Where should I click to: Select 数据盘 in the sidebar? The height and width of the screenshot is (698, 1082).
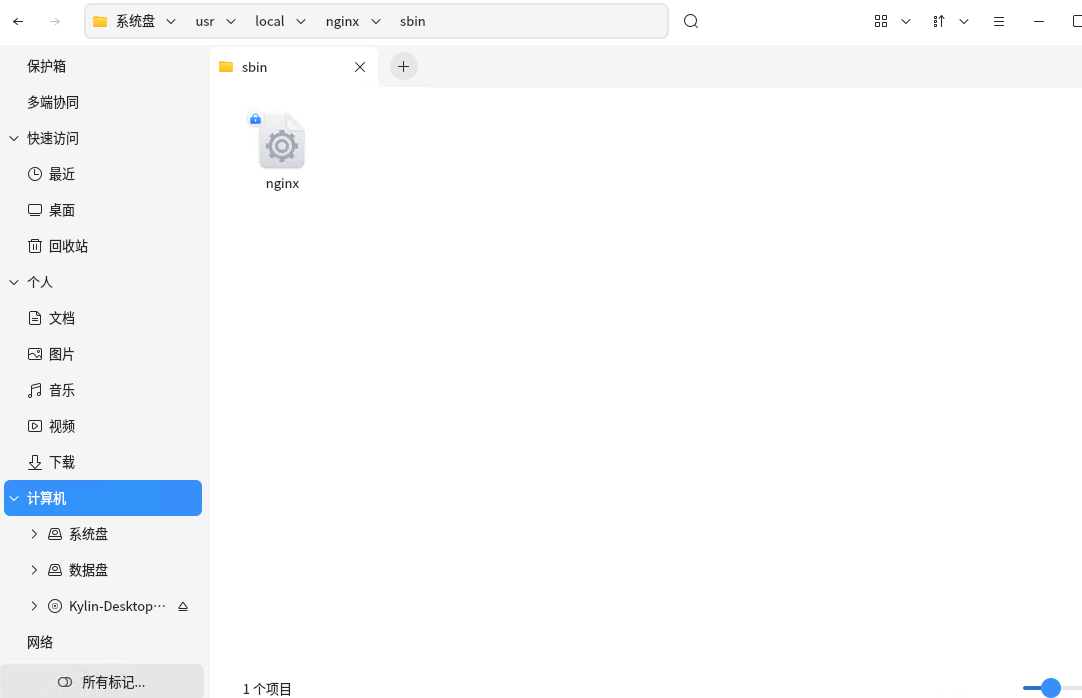click(88, 570)
